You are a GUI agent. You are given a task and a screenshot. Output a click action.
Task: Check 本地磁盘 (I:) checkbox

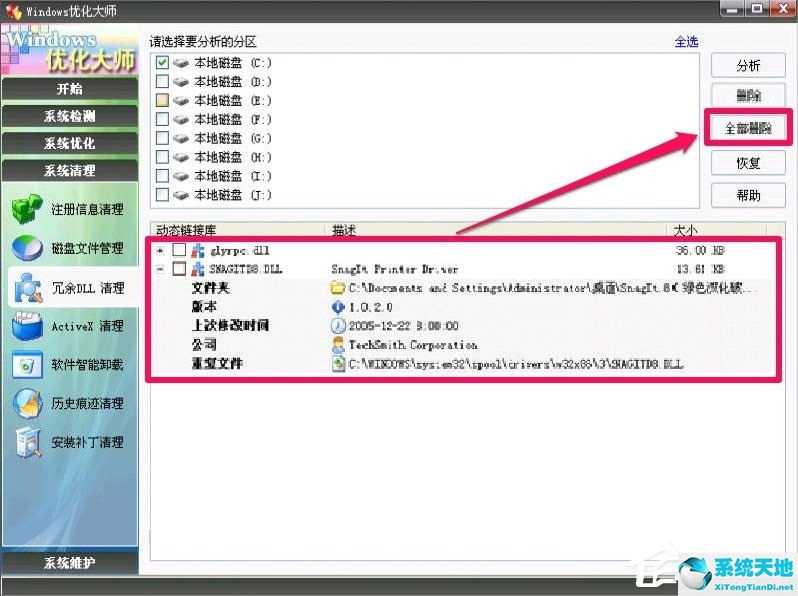click(x=162, y=176)
